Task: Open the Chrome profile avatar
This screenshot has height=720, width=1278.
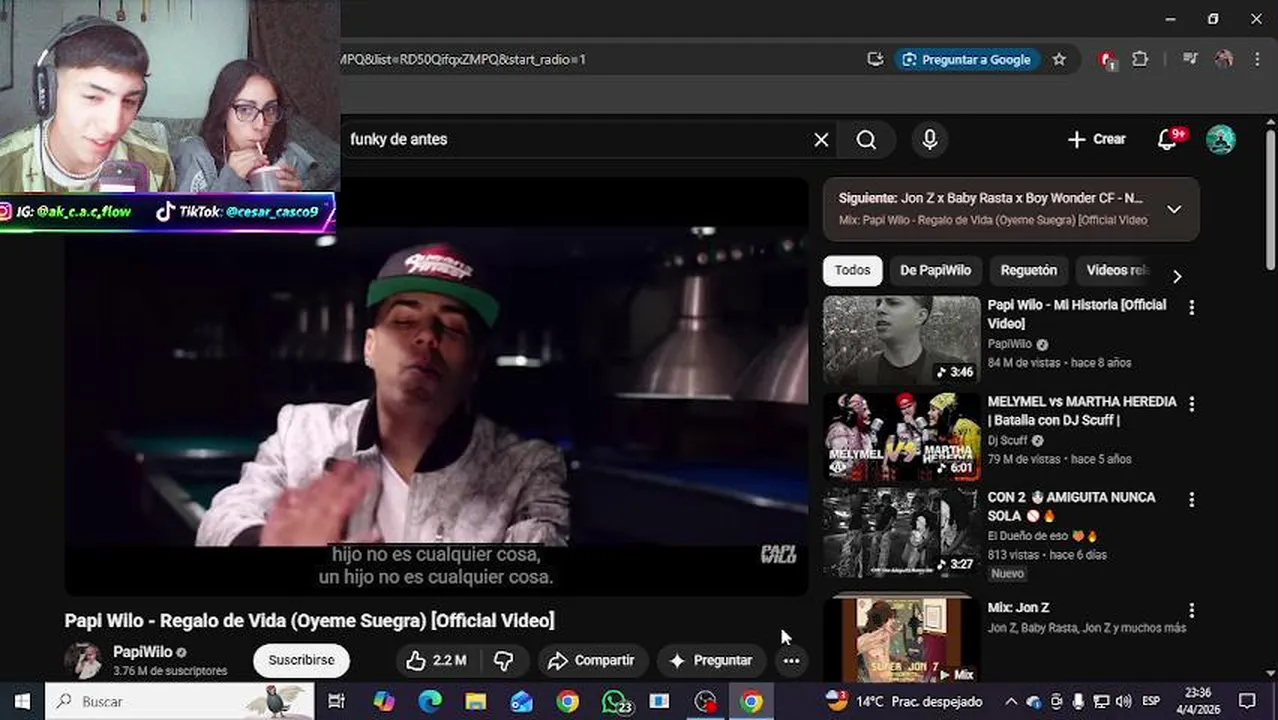Action: coord(1223,59)
